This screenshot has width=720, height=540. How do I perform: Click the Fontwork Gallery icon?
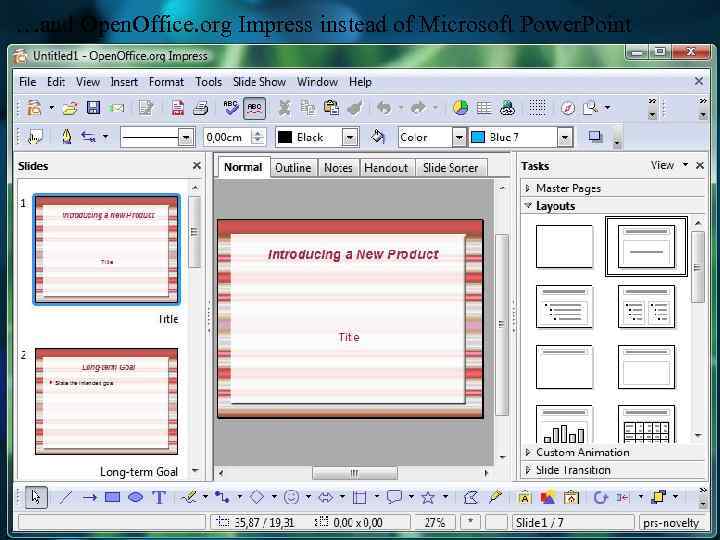pos(524,497)
